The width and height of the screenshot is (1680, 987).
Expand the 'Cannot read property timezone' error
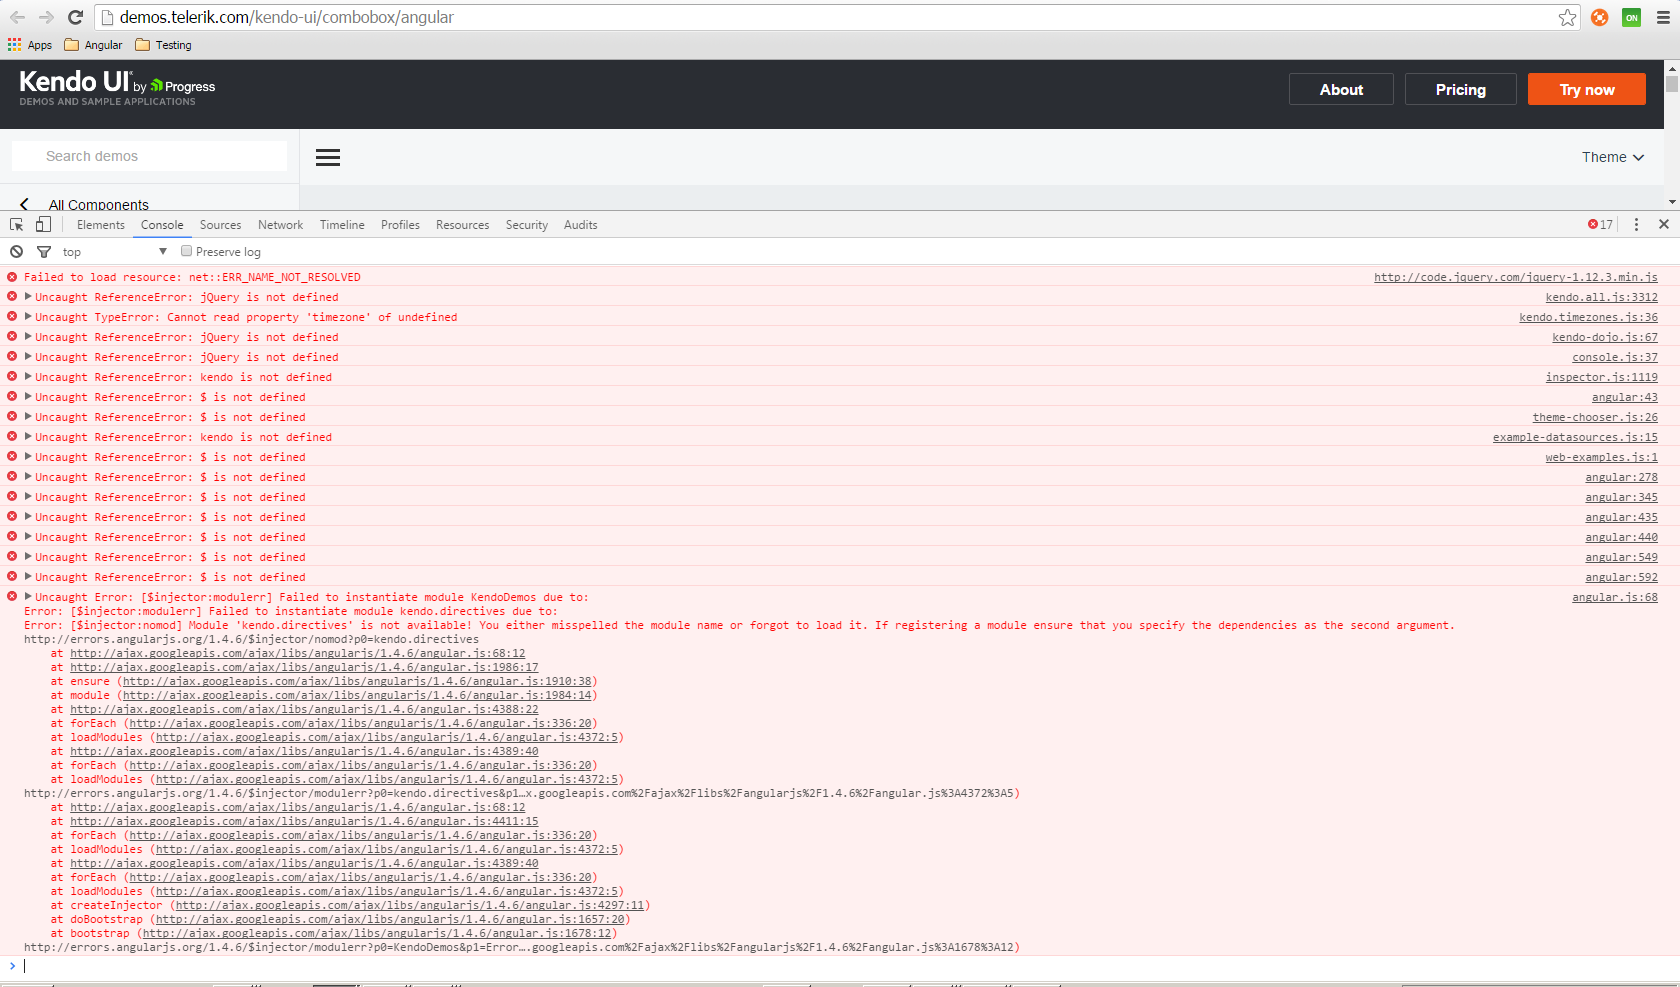pyautogui.click(x=28, y=317)
